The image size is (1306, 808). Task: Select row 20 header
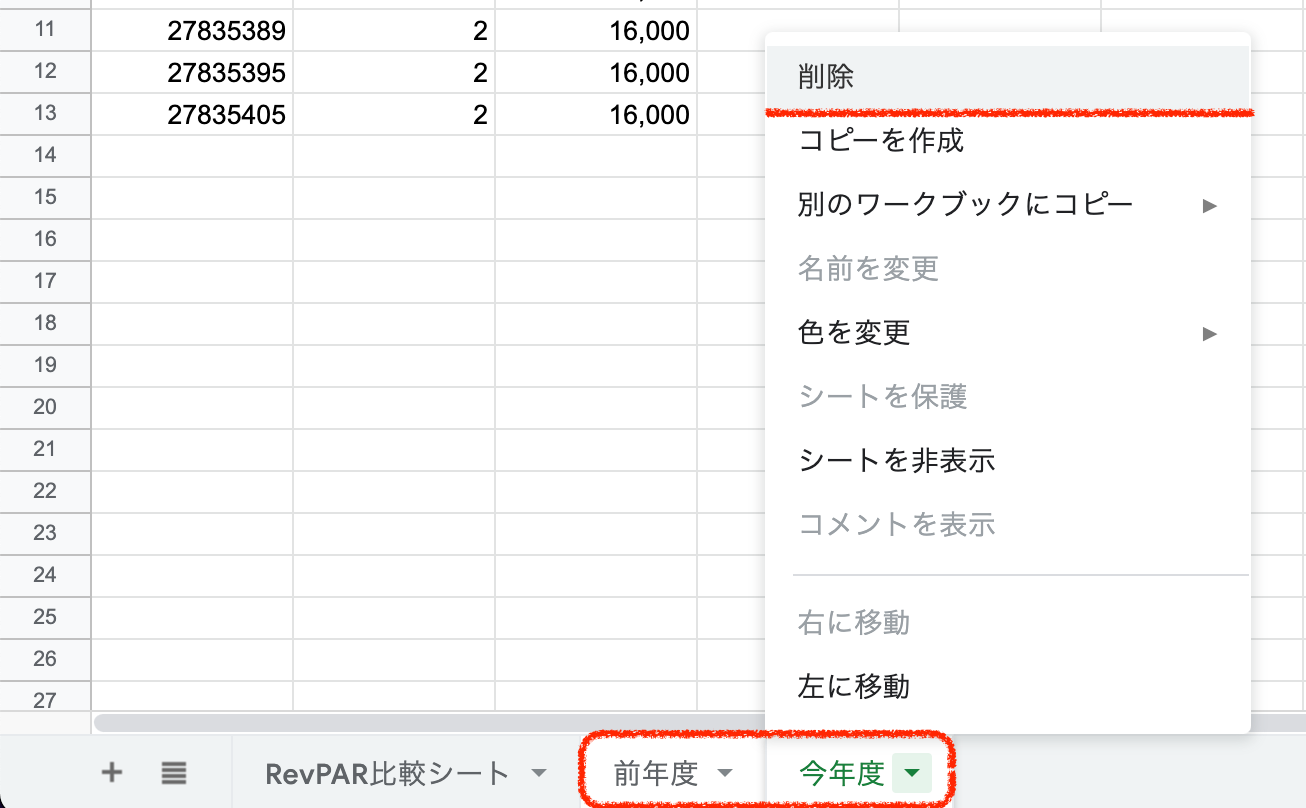(x=45, y=407)
